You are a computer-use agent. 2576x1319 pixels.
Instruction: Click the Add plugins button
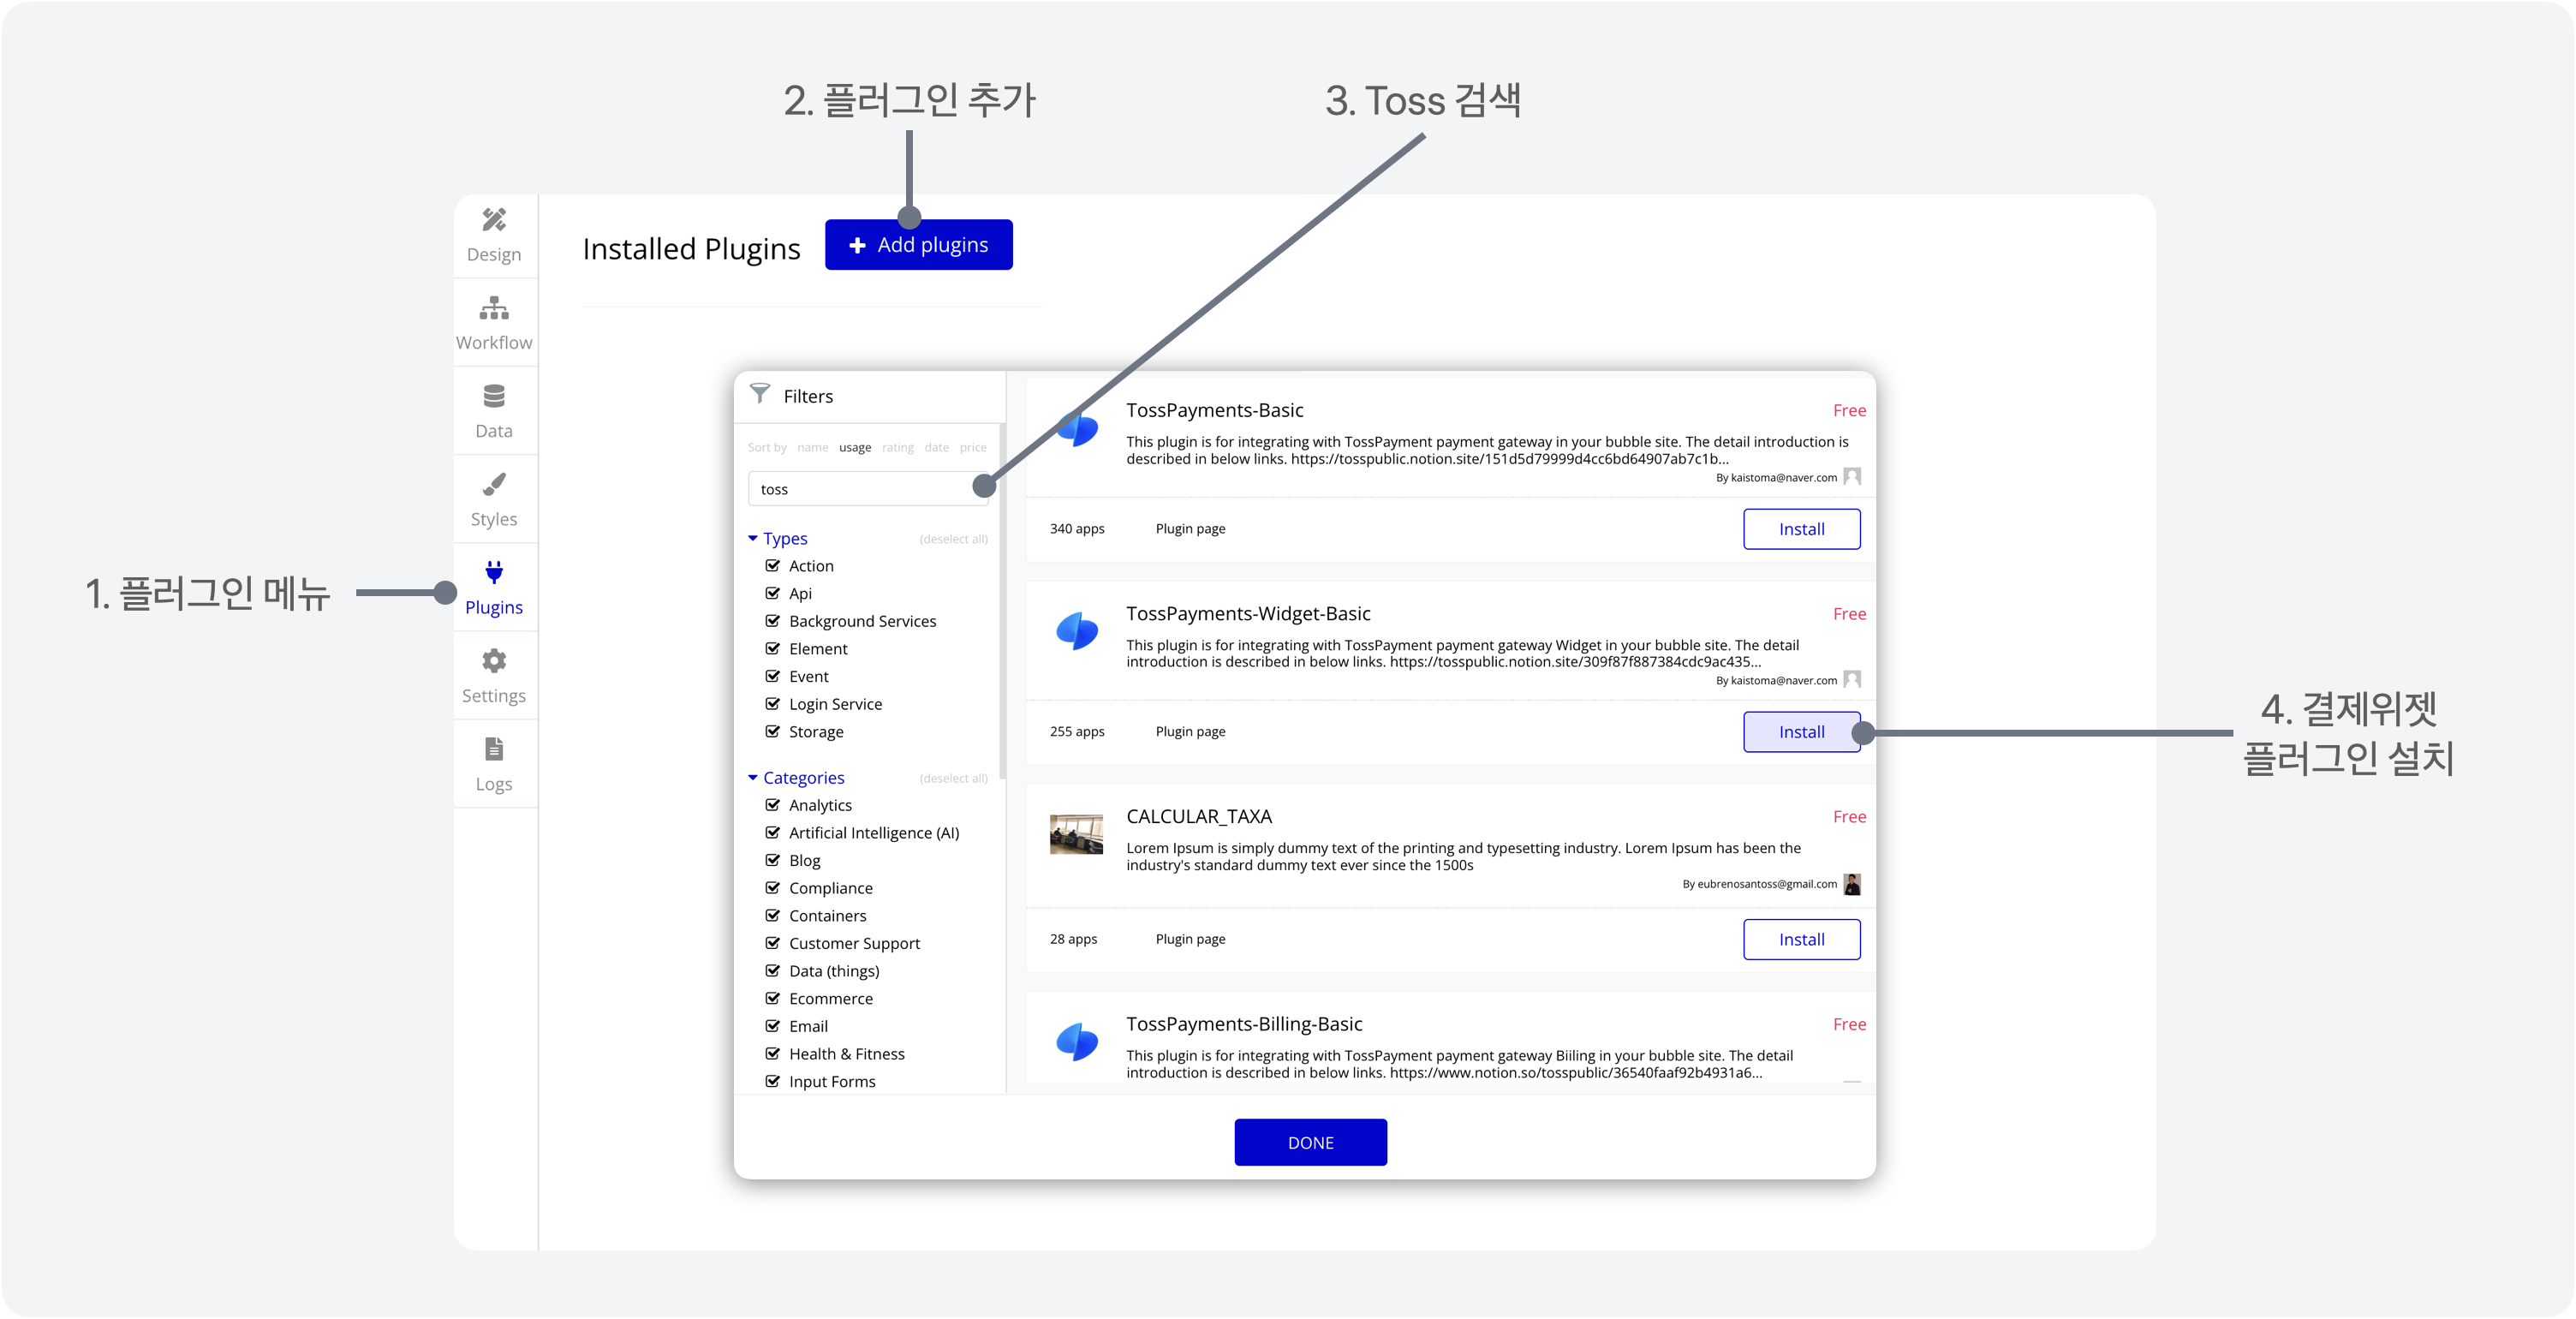click(x=918, y=245)
